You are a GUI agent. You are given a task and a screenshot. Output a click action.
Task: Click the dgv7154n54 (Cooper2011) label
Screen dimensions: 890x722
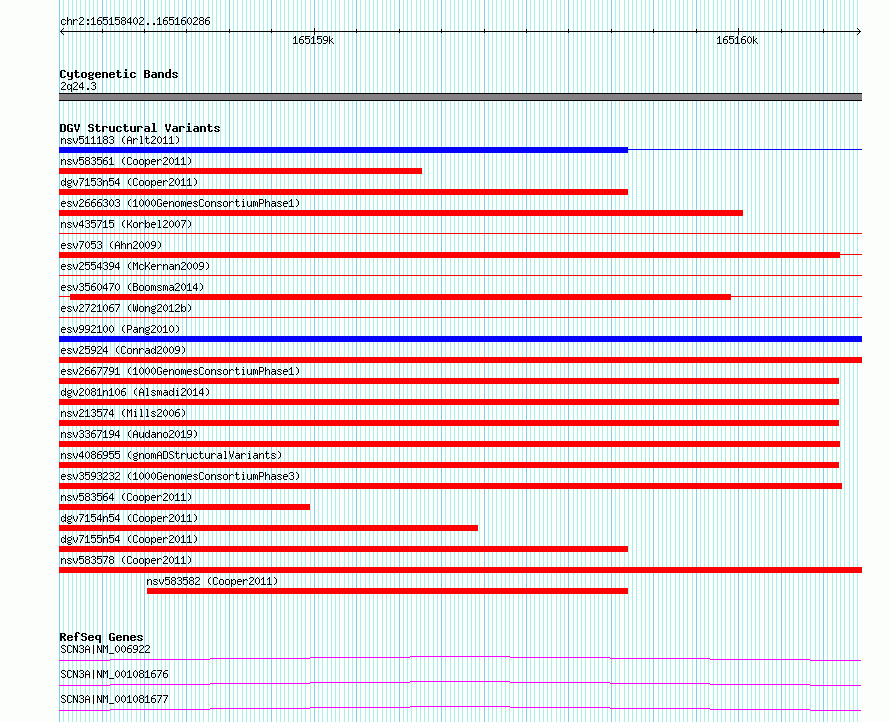point(129,518)
